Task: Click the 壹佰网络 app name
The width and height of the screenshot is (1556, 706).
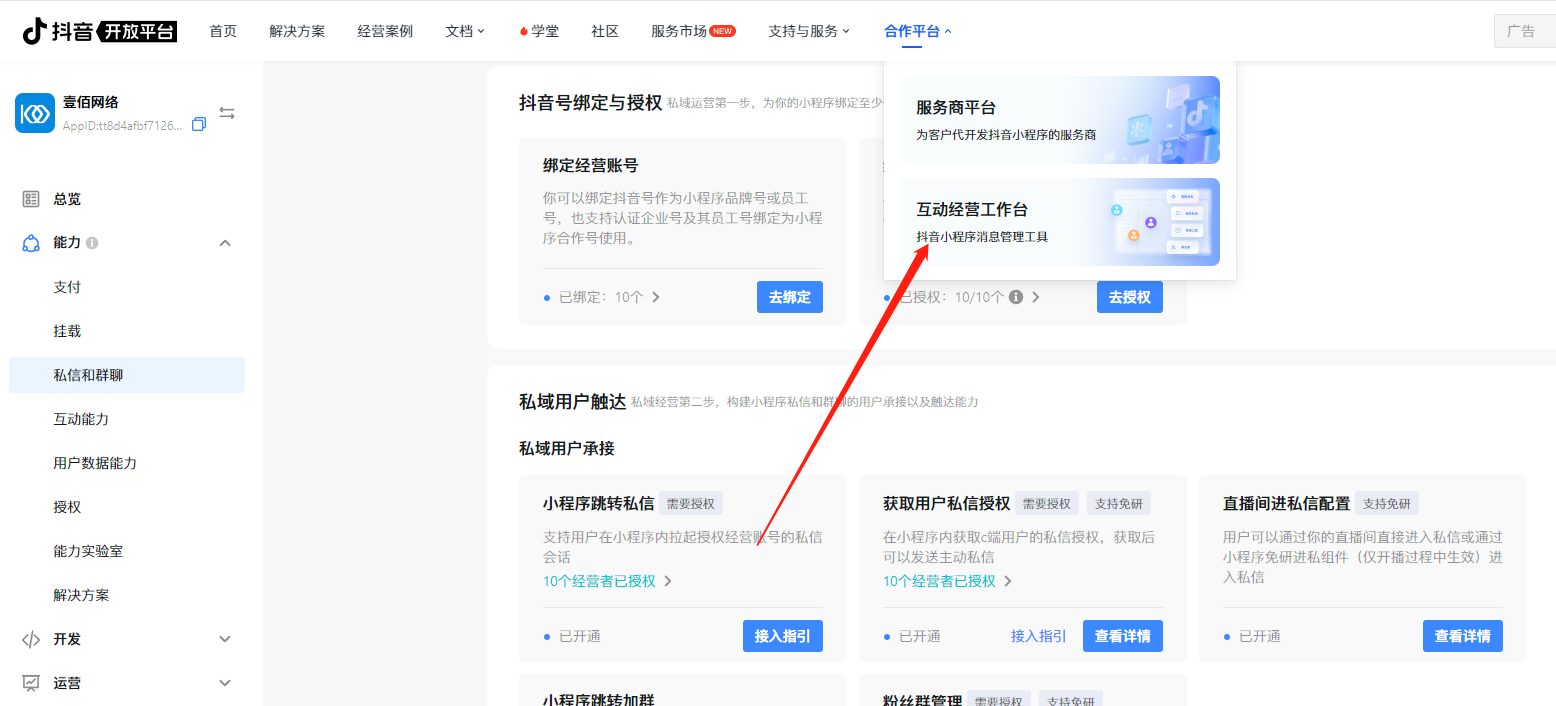Action: [x=91, y=102]
